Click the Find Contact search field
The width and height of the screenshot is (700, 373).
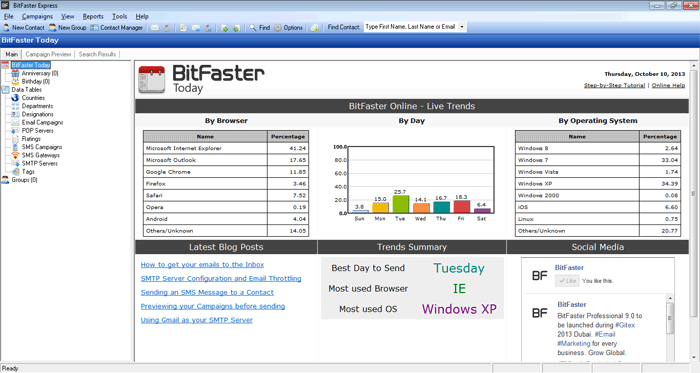(411, 27)
